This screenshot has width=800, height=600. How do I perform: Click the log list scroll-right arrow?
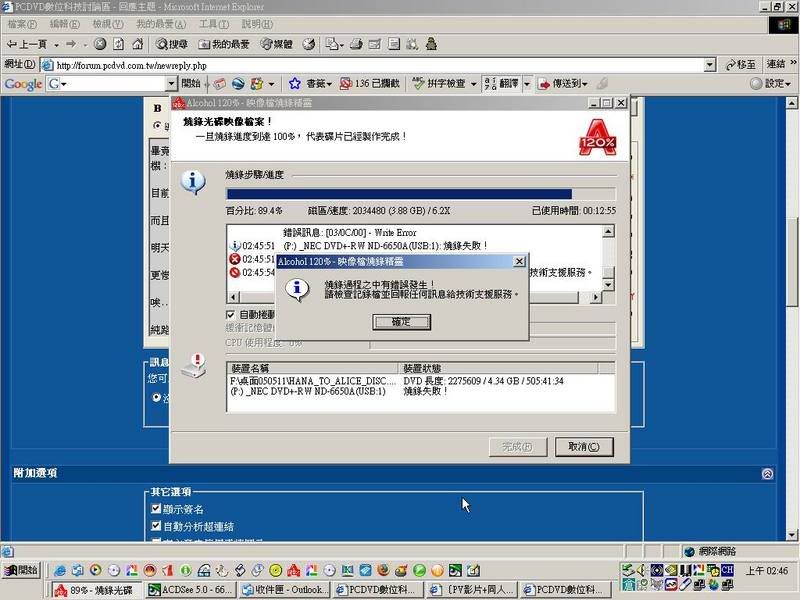point(596,297)
